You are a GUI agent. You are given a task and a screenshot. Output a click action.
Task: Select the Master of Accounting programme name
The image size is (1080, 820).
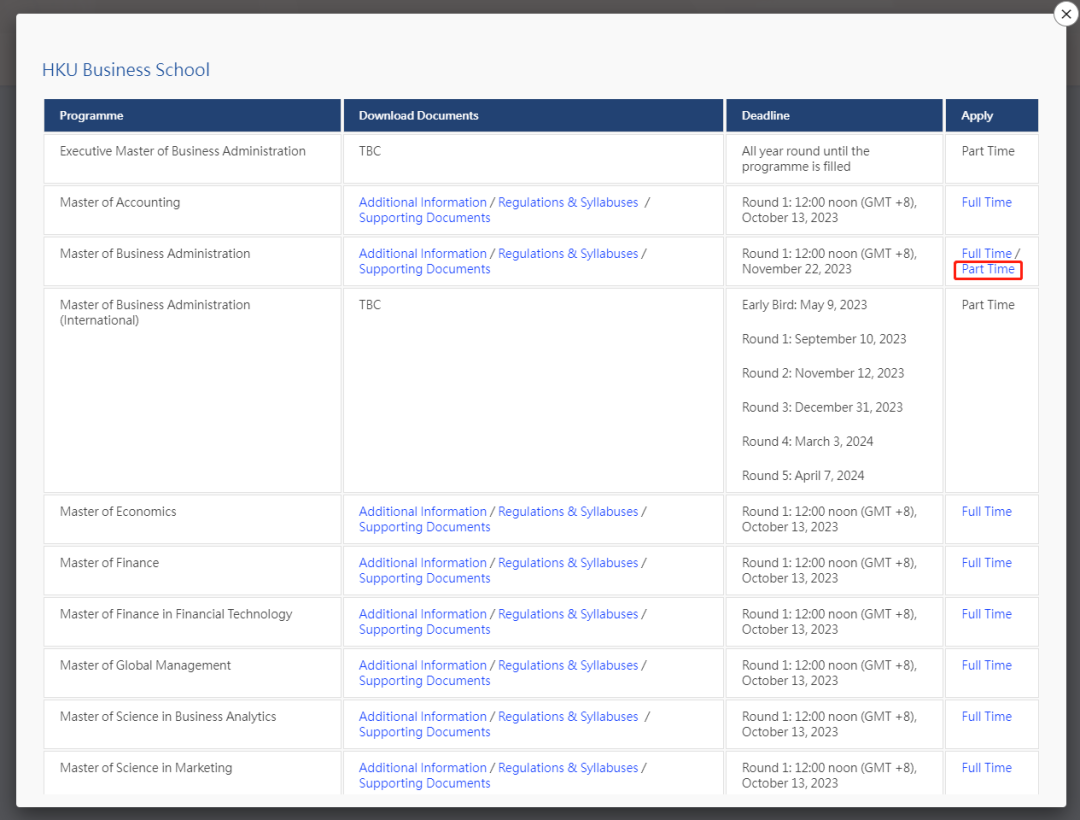click(120, 202)
